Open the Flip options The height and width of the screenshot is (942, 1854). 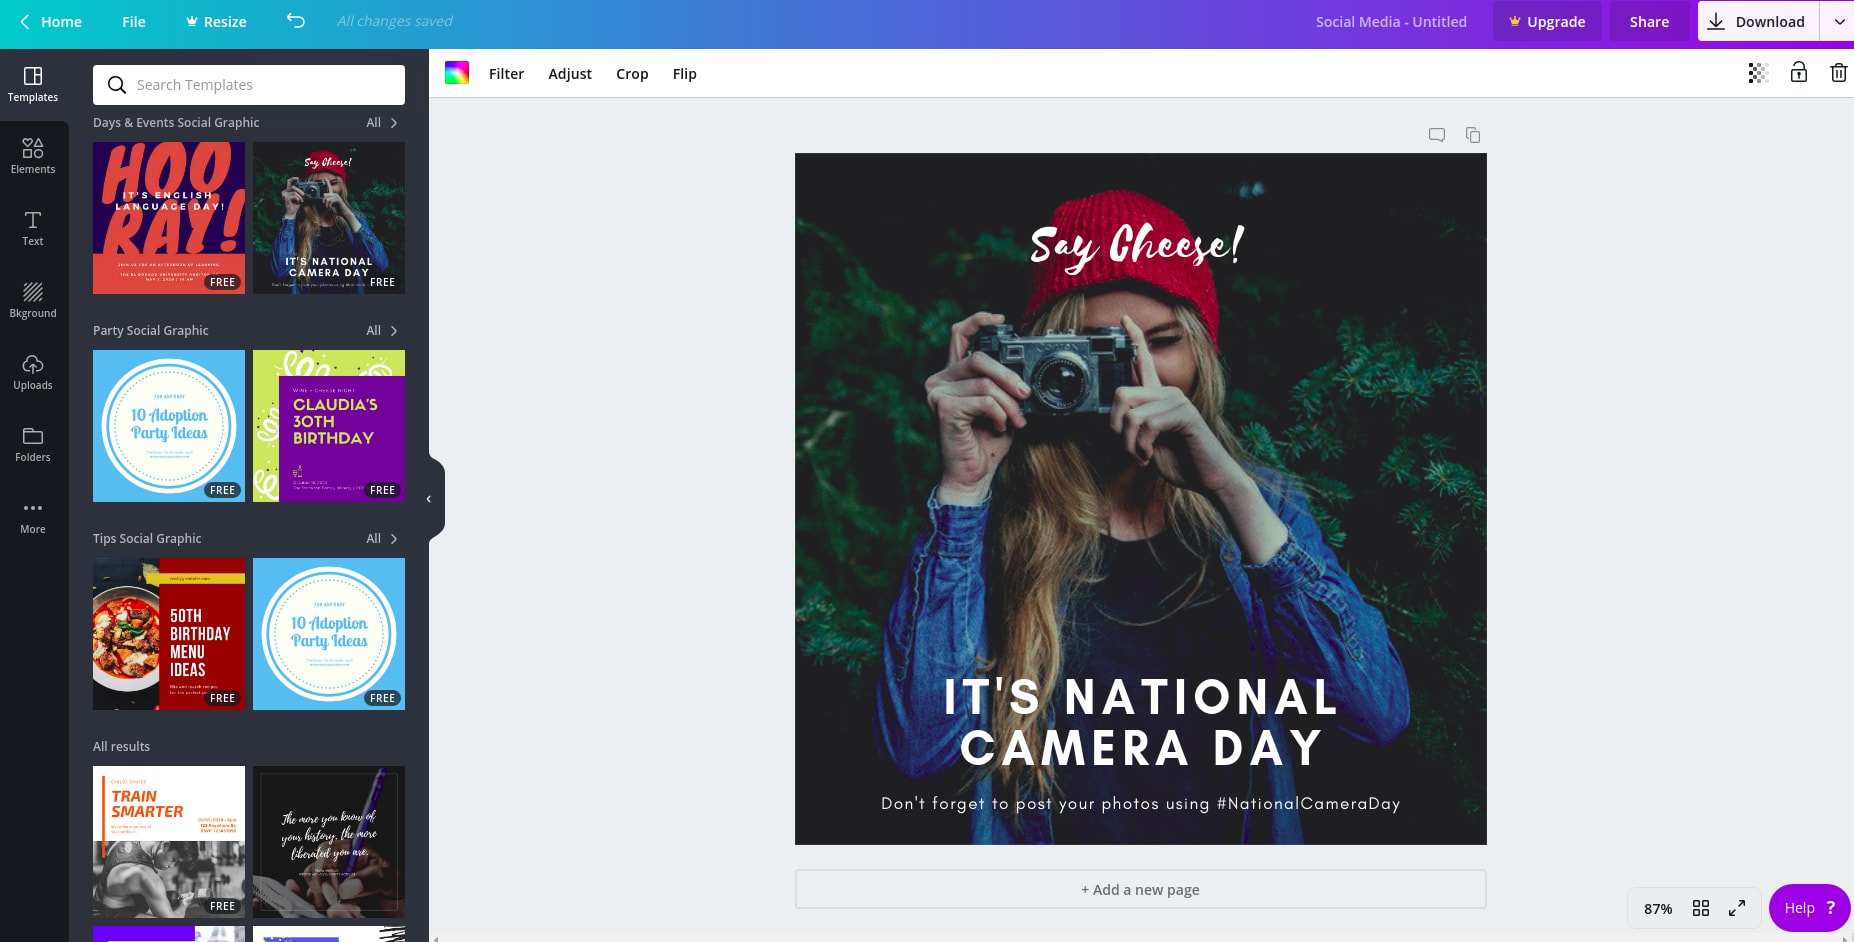684,73
